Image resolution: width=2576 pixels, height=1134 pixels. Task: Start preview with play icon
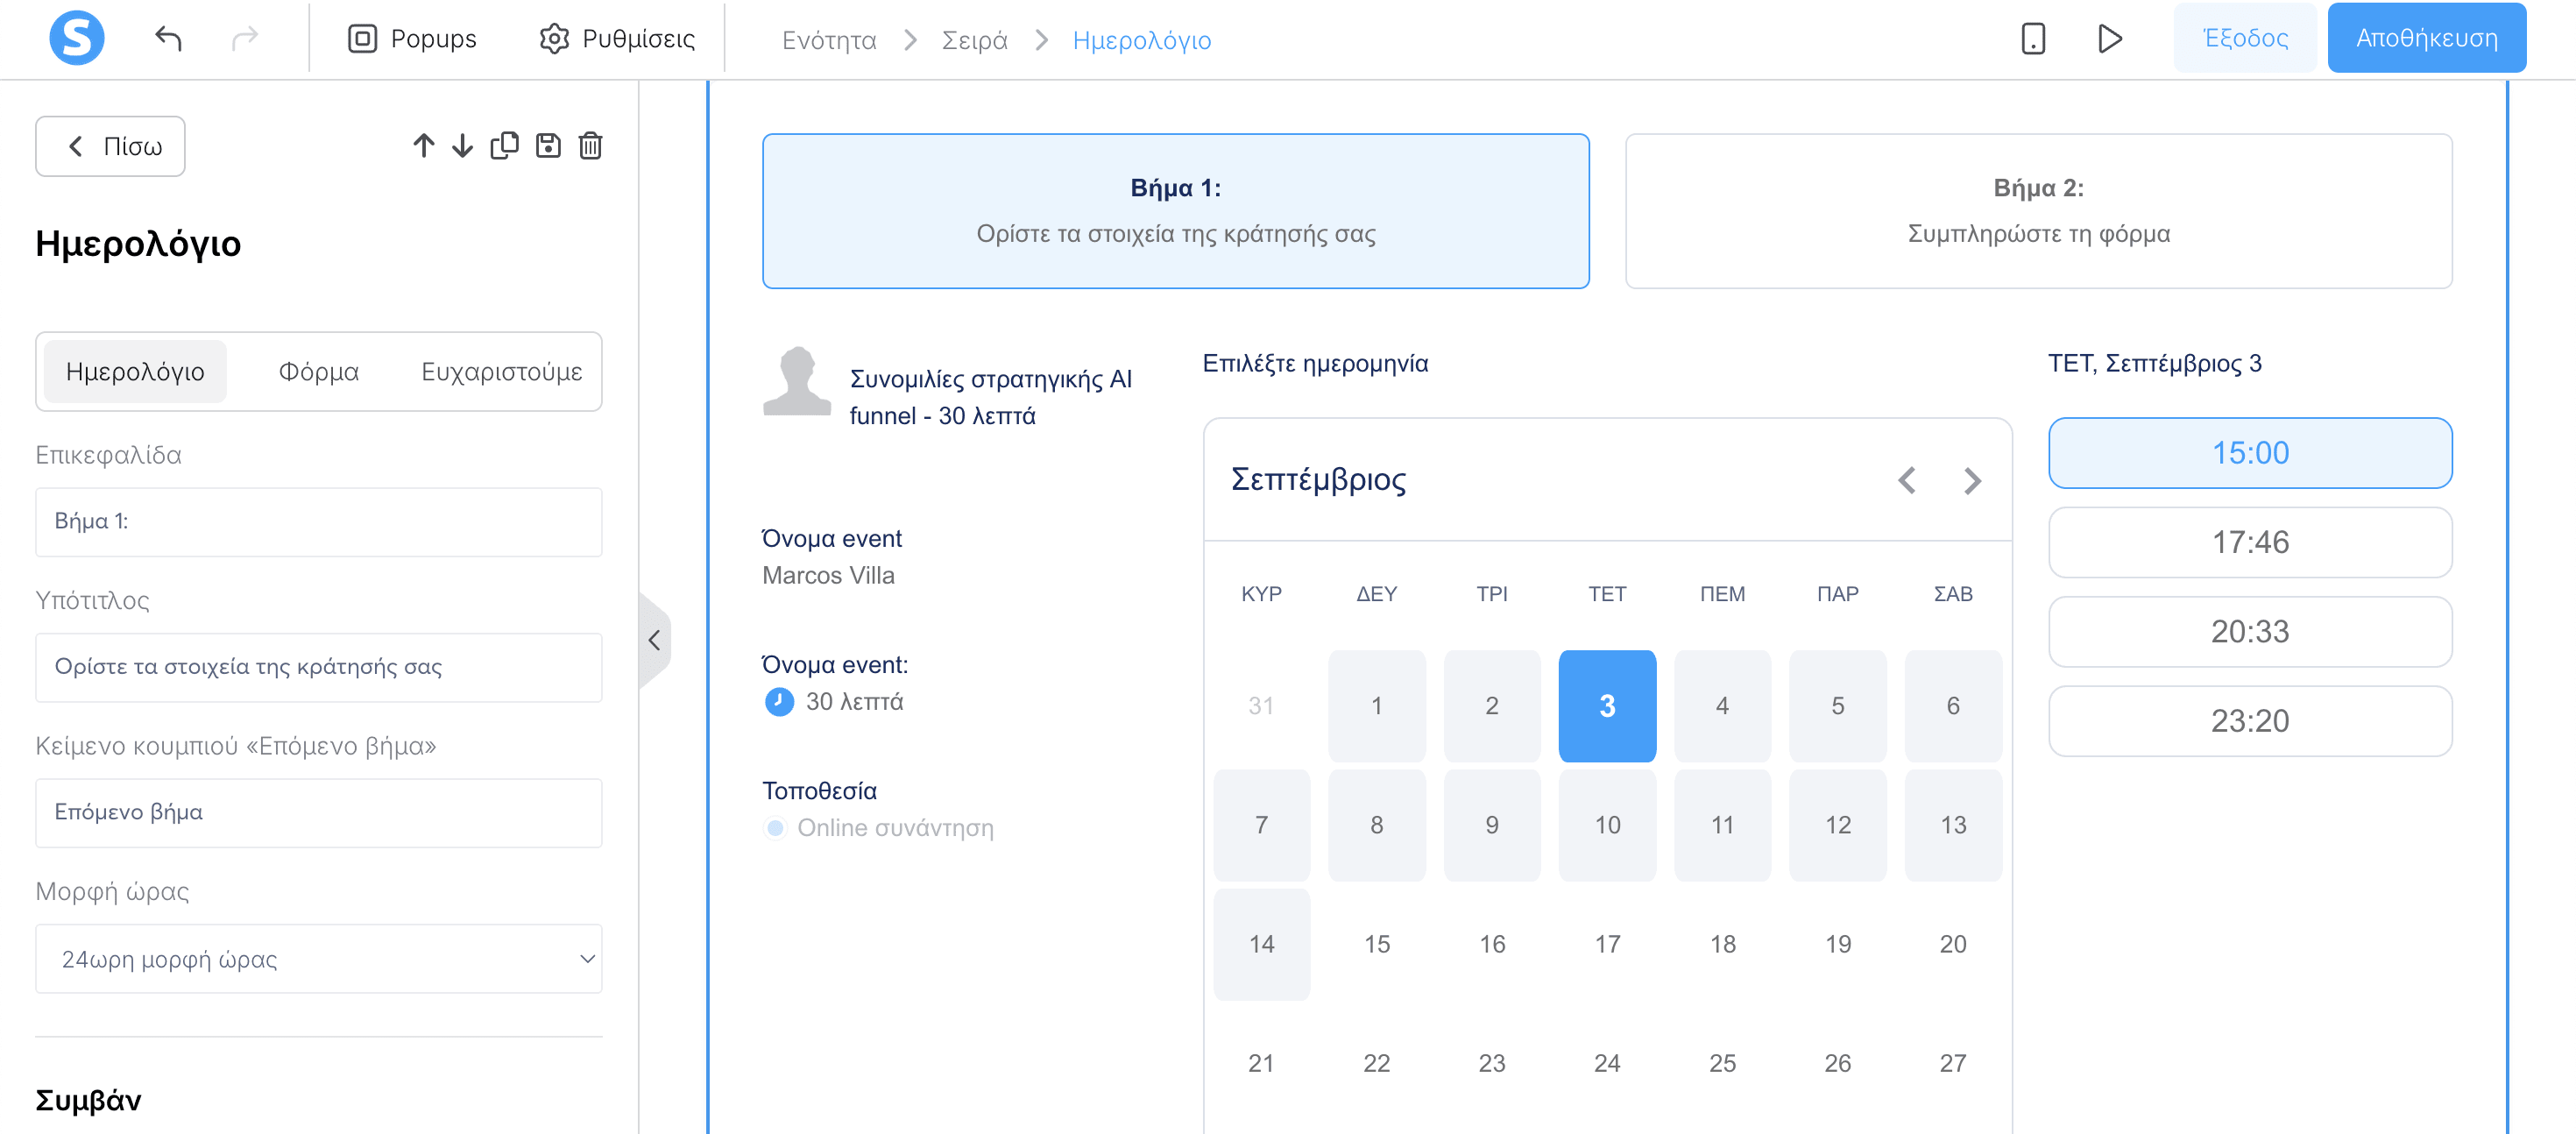pyautogui.click(x=2110, y=38)
